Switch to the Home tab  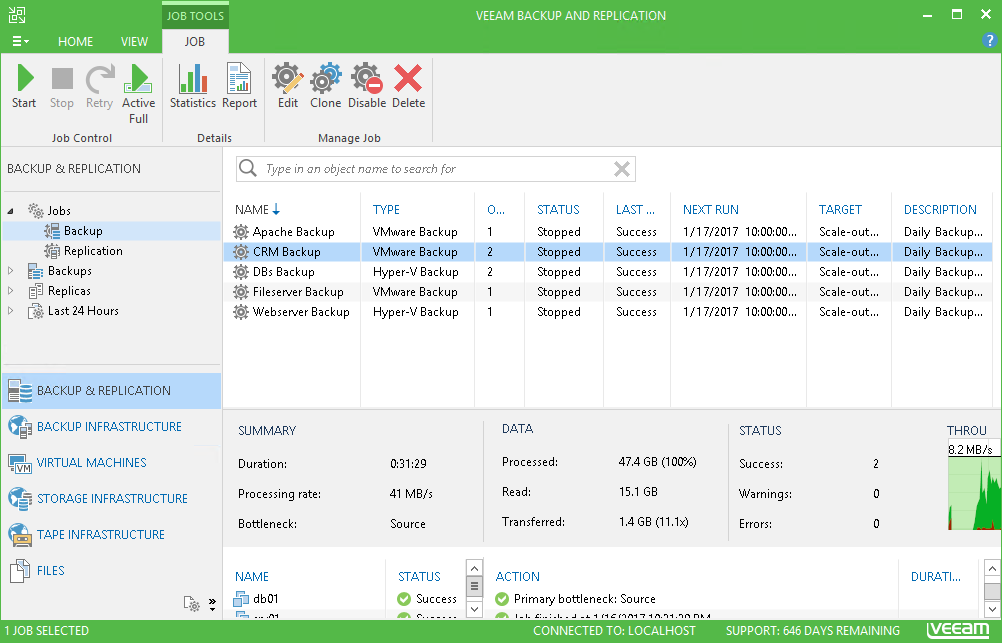point(75,42)
